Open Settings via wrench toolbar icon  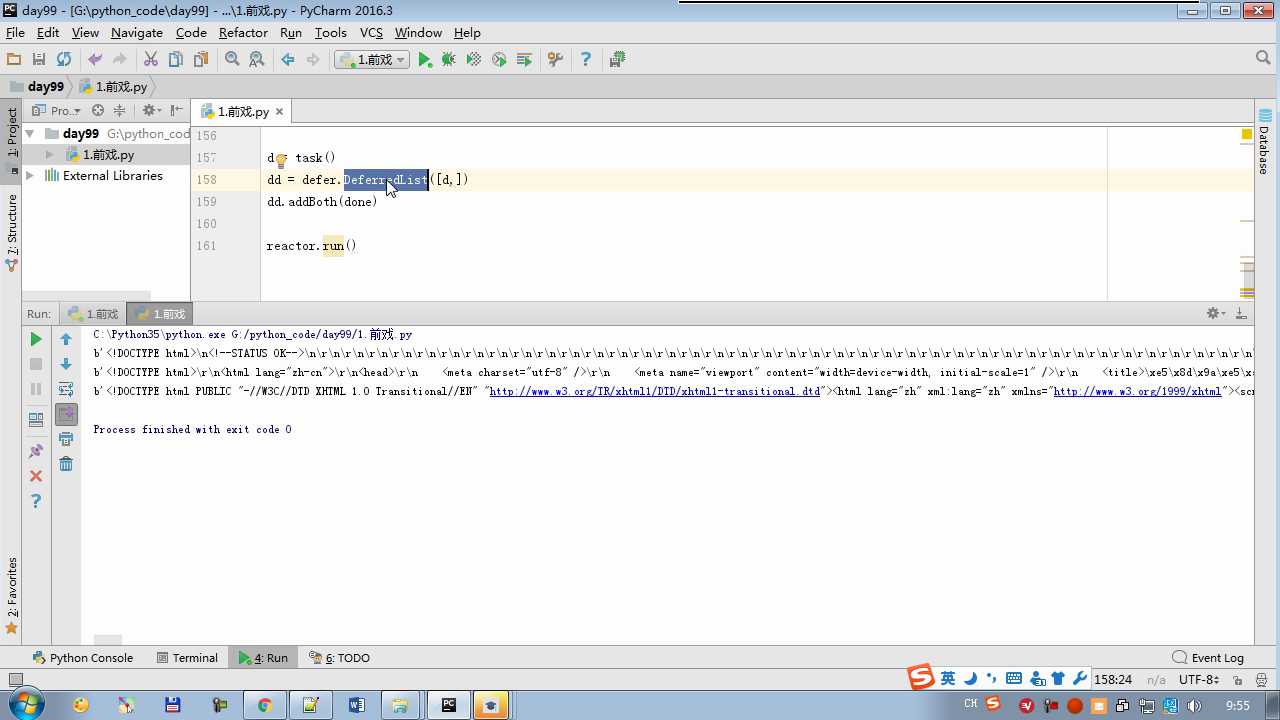pyautogui.click(x=555, y=60)
